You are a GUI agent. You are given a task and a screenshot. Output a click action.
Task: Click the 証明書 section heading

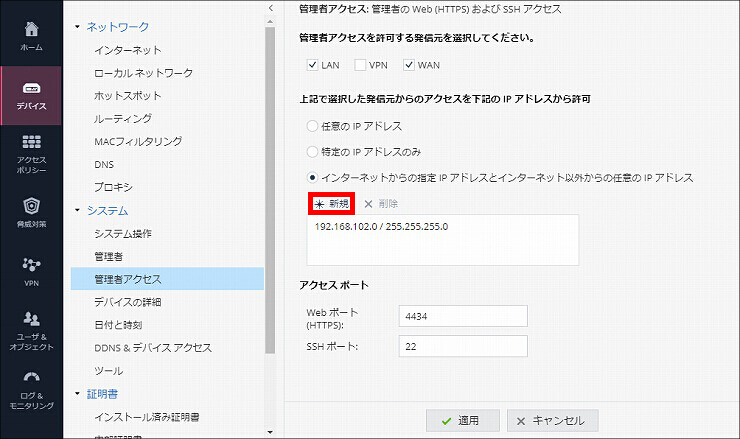(x=102, y=393)
